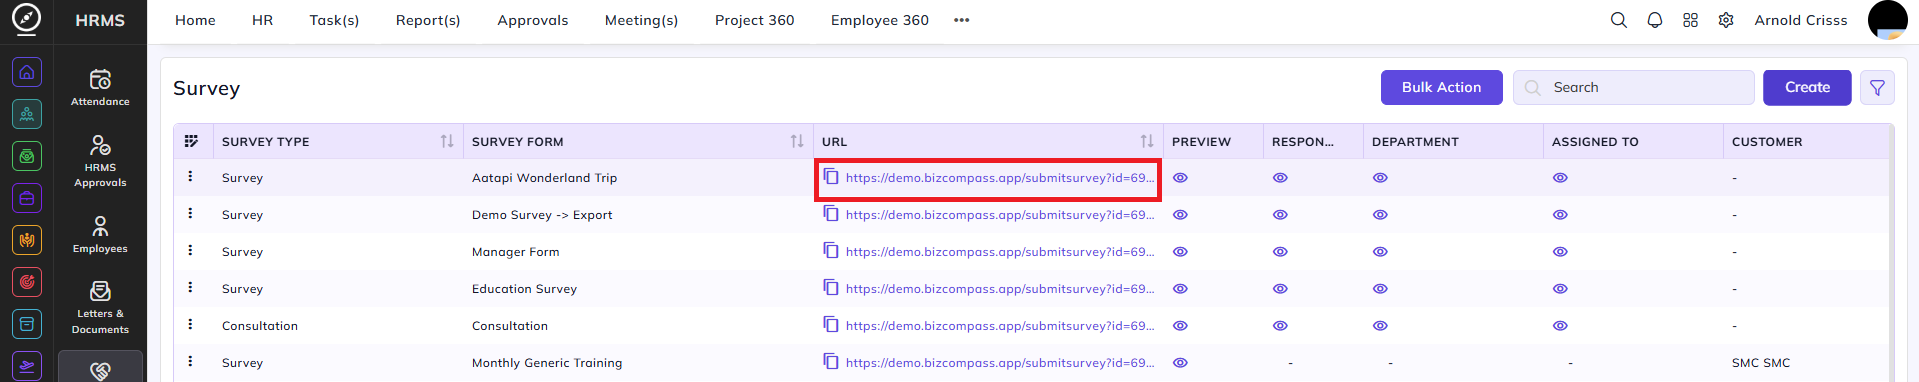The width and height of the screenshot is (1919, 382).
Task: Sort by URL column
Action: 1147,141
